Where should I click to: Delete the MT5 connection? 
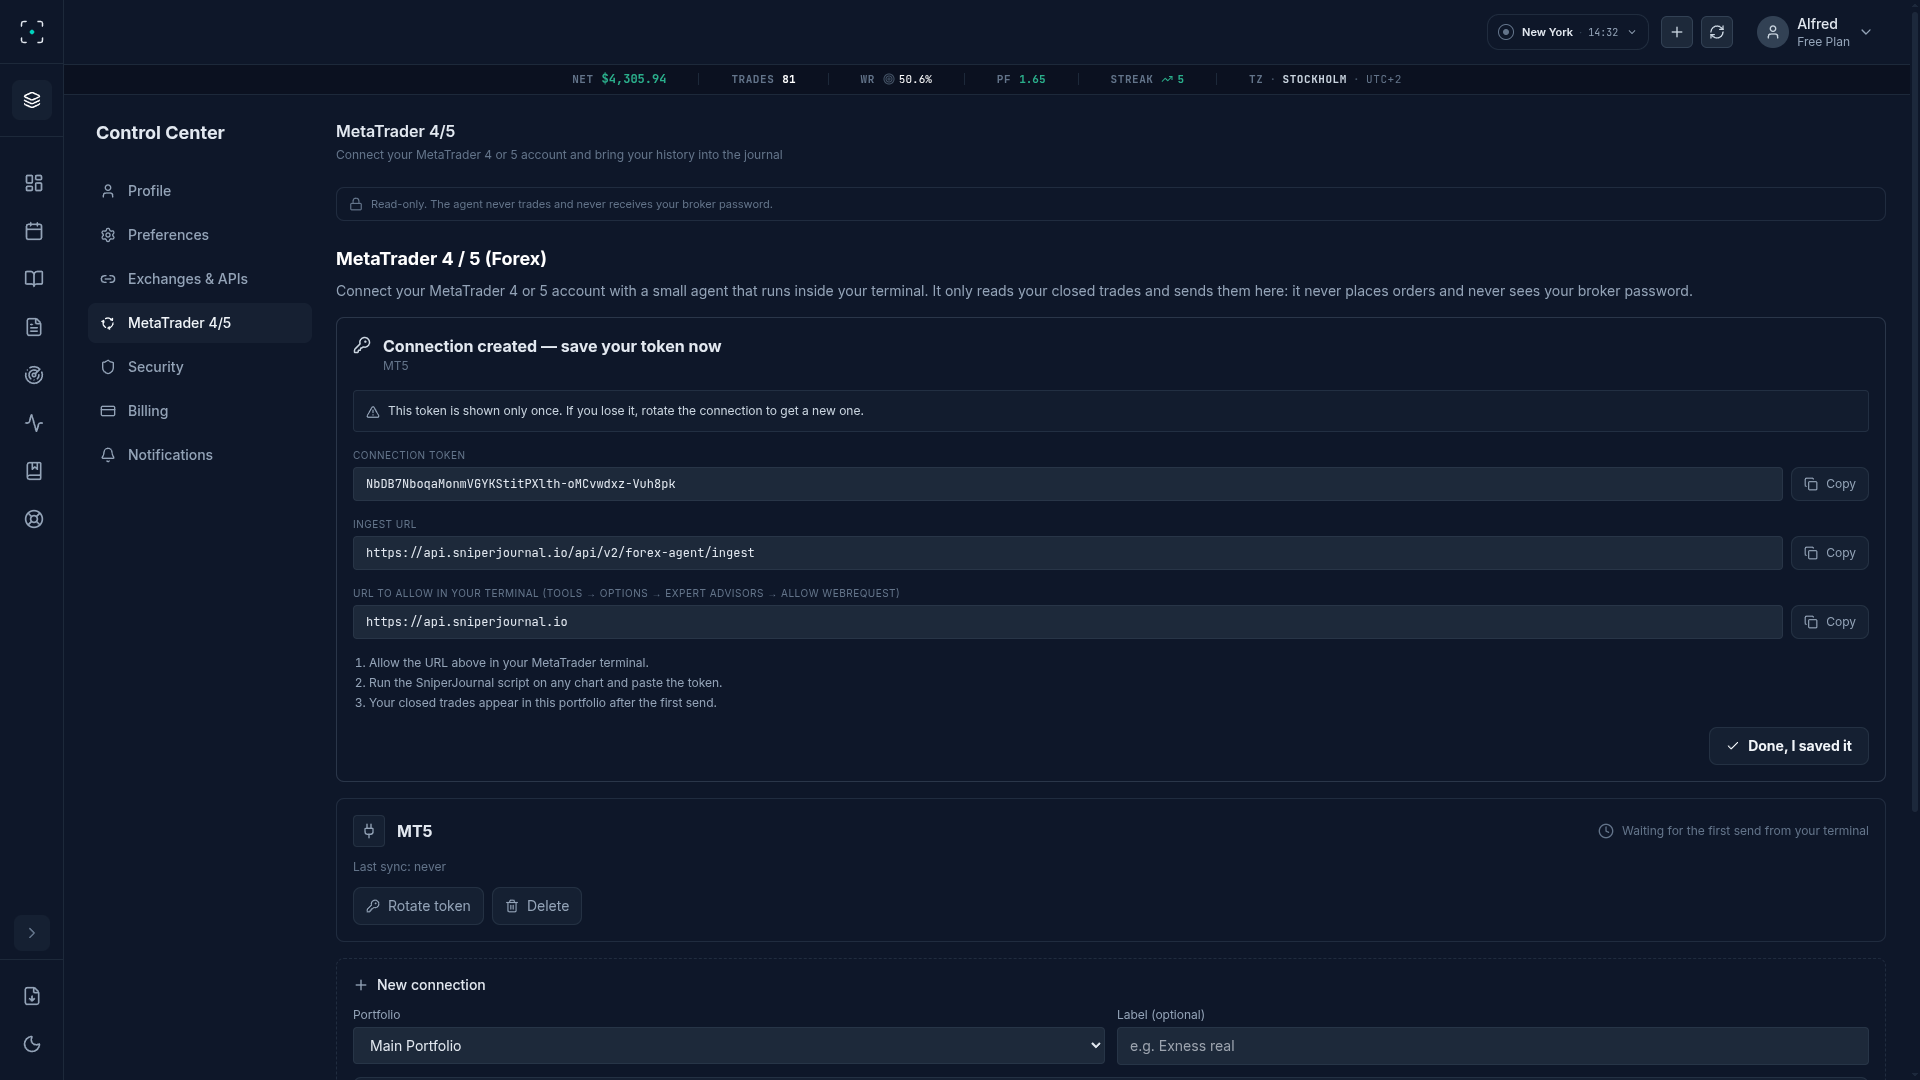[537, 906]
